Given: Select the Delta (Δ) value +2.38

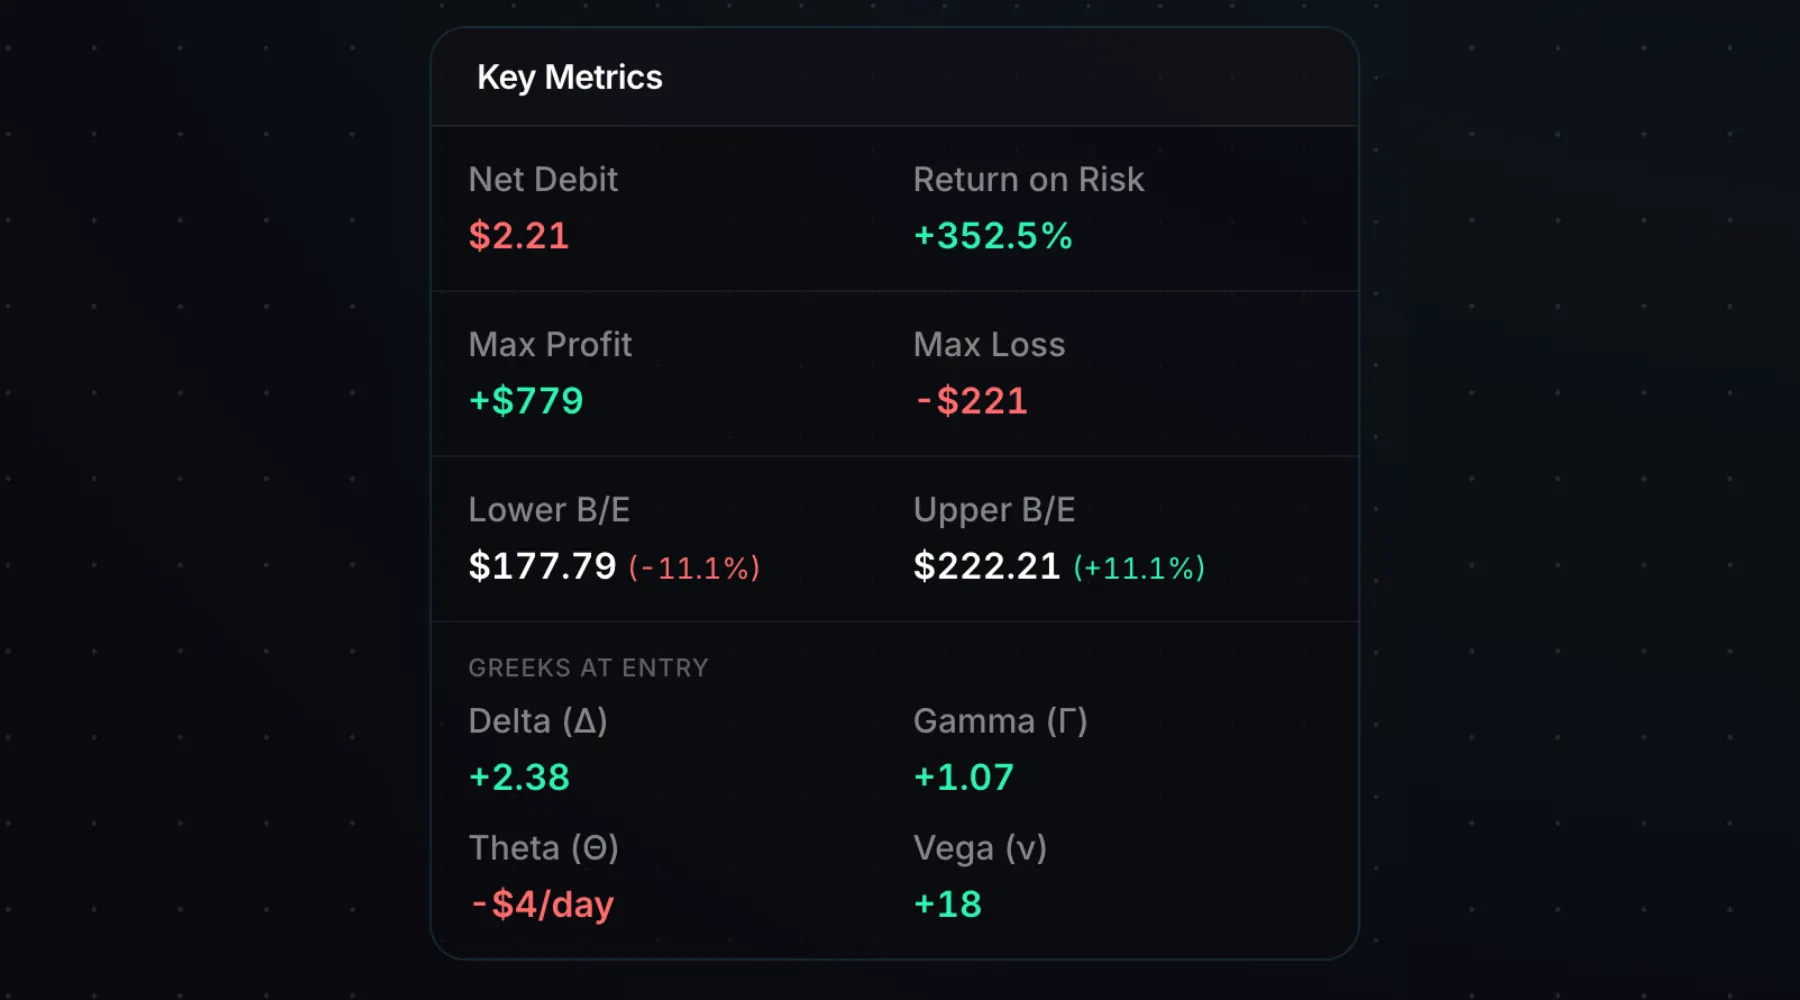Looking at the screenshot, I should (519, 776).
